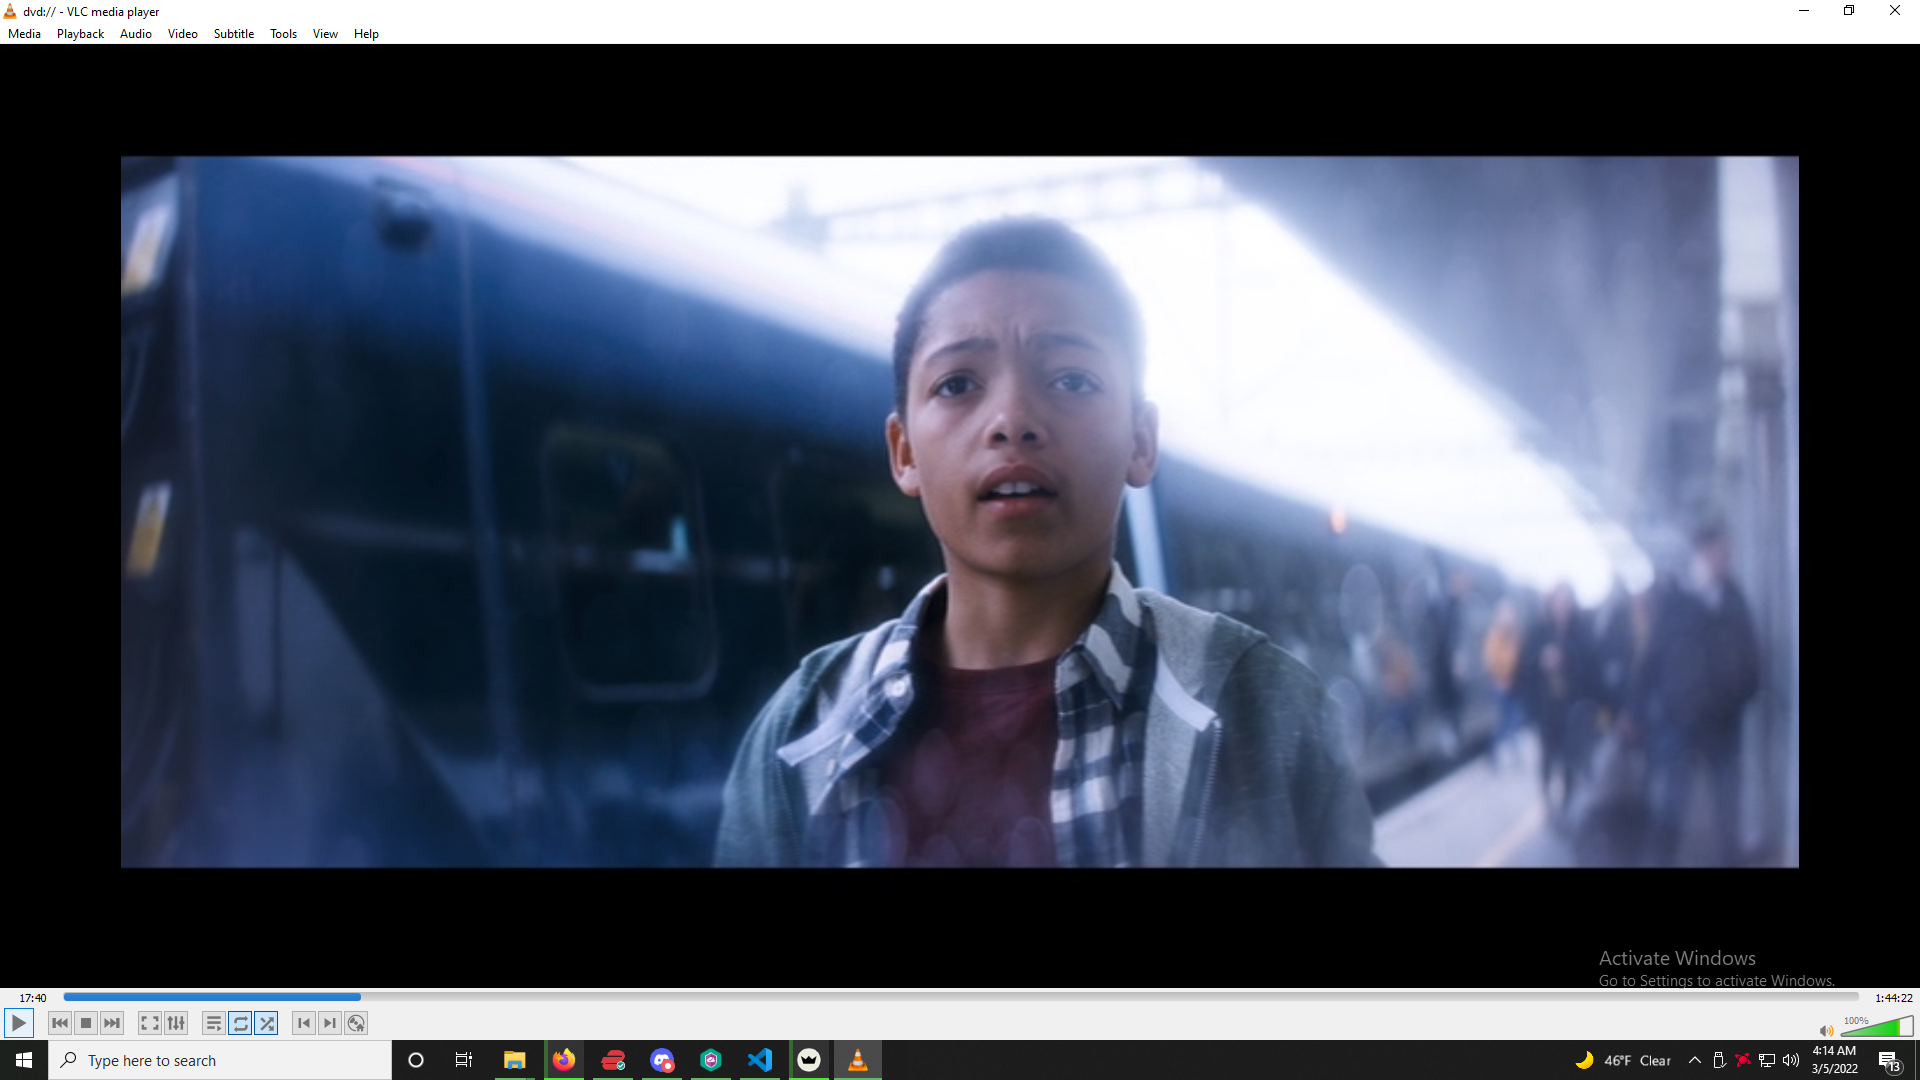Open the teal hexagon app icon
Image resolution: width=1920 pixels, height=1080 pixels.
[x=711, y=1060]
